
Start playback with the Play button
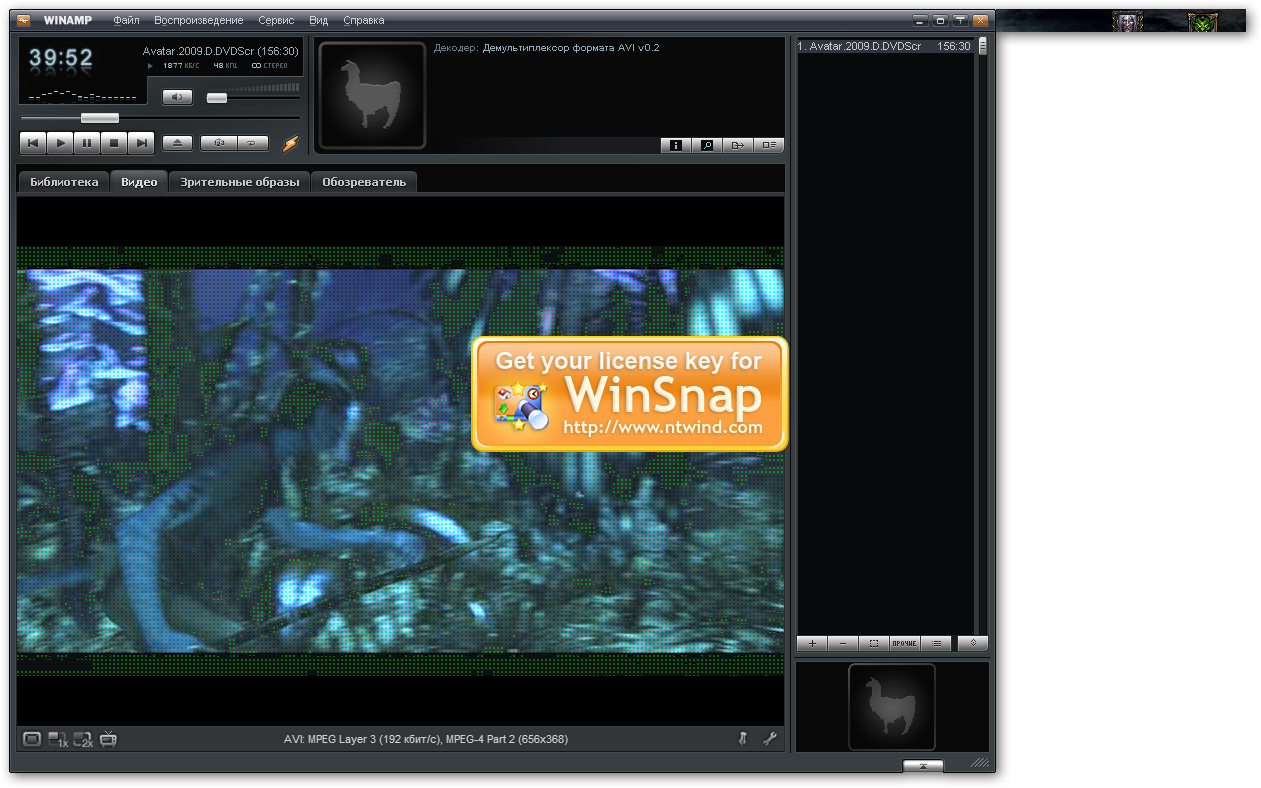point(60,143)
